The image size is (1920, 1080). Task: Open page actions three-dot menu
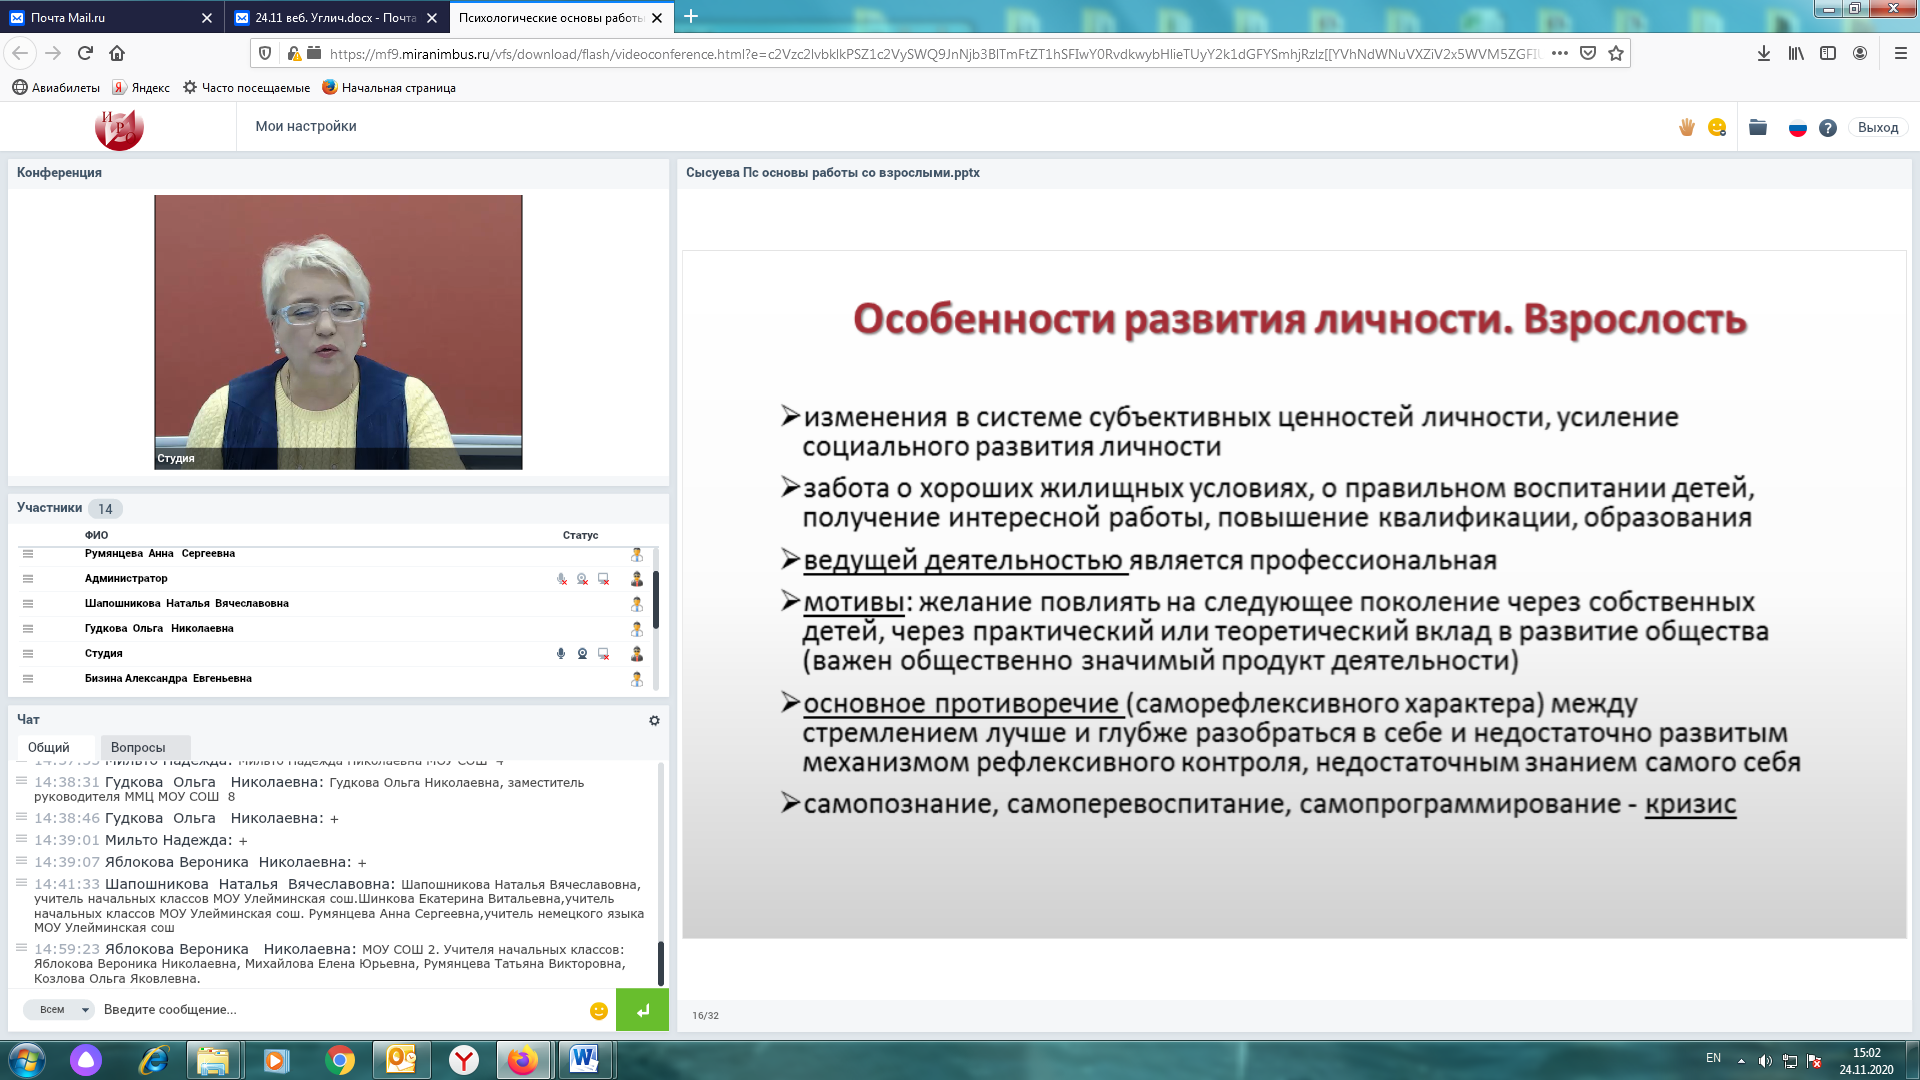click(1560, 53)
